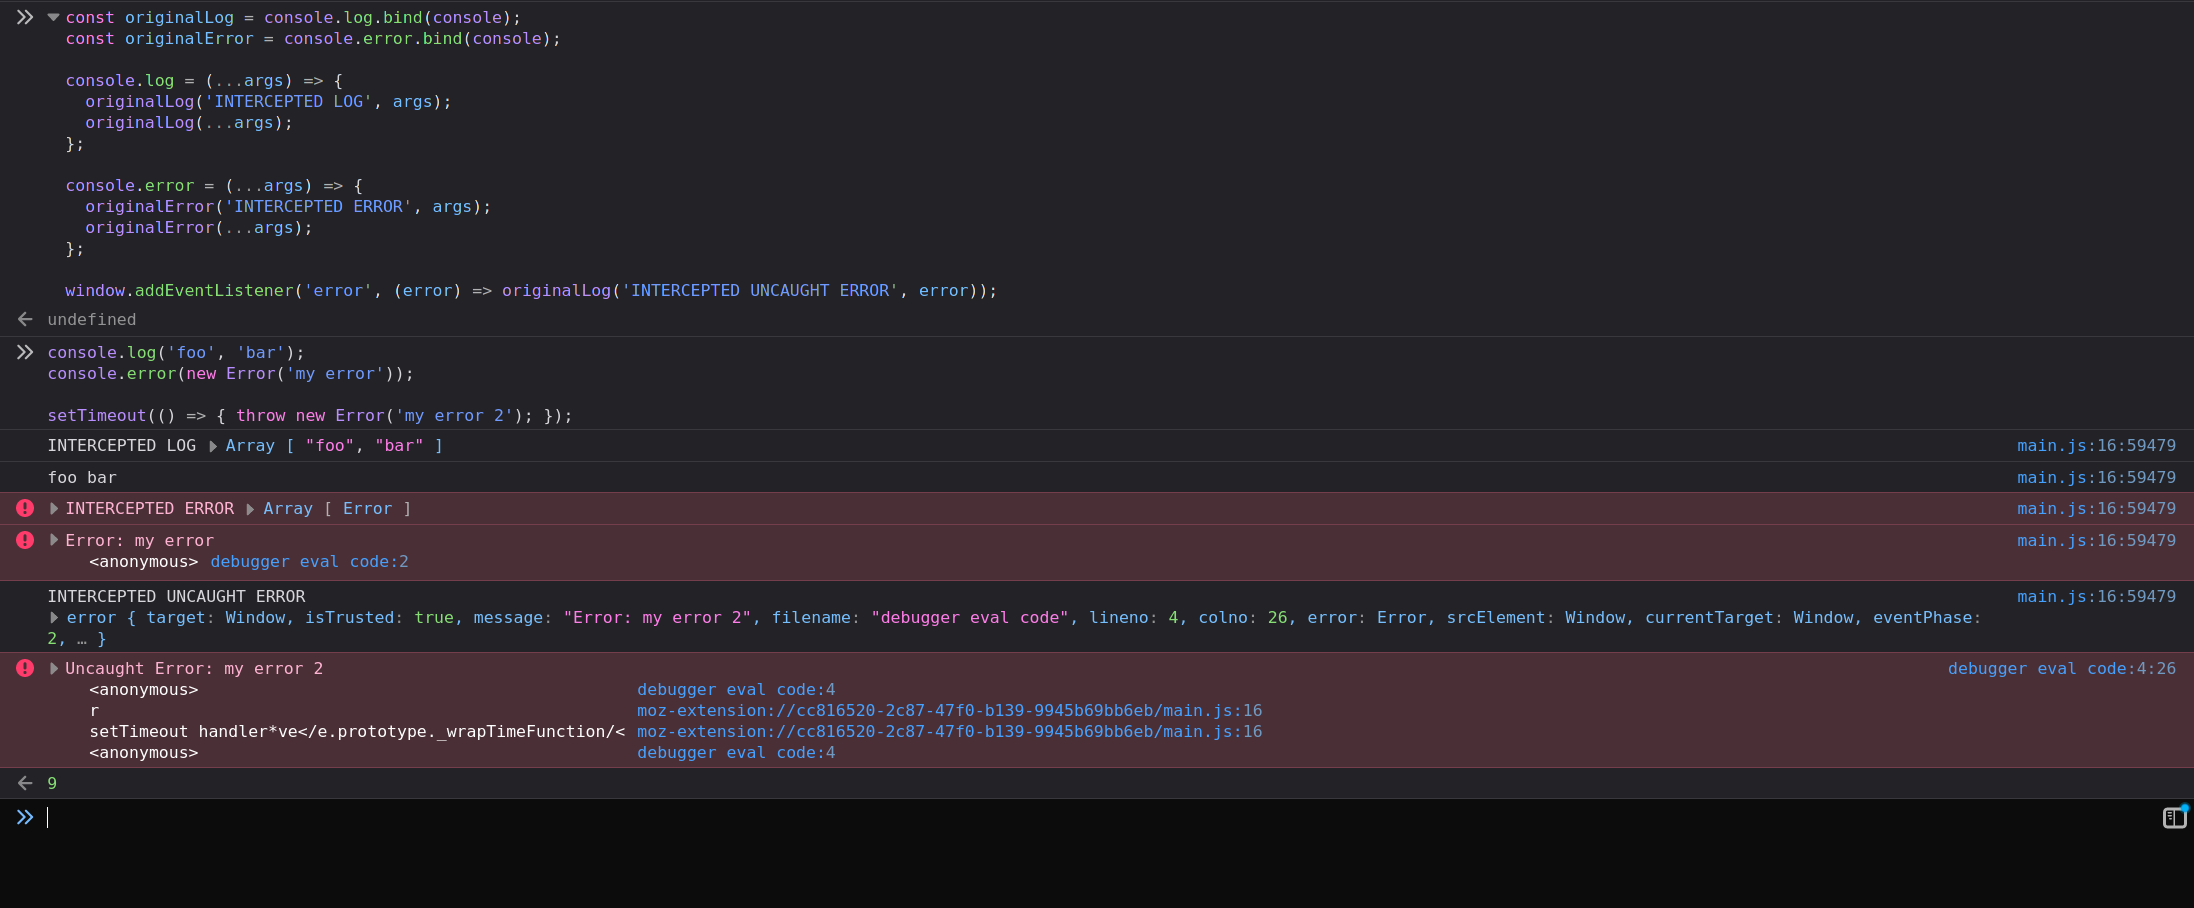Open first 'debugger eval code:4' stack frame link
This screenshot has width=2194, height=908.
pos(736,690)
